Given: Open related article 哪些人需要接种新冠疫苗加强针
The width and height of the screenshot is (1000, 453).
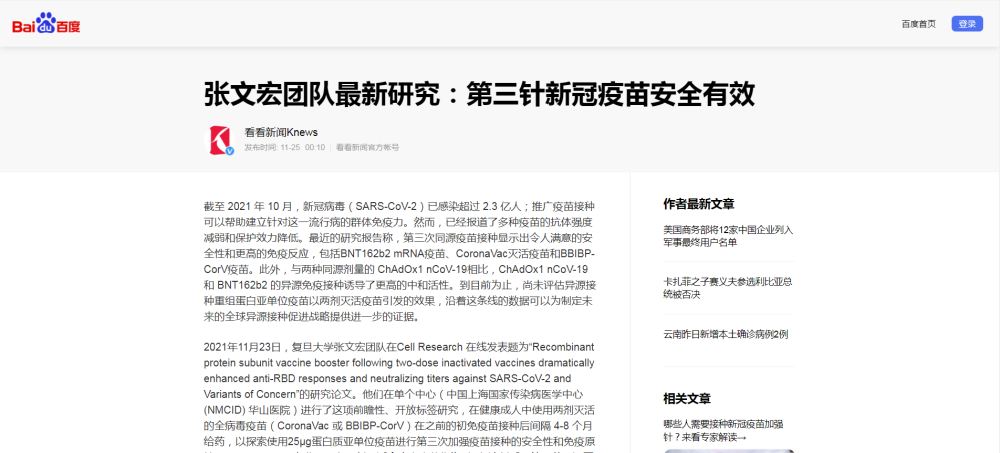Looking at the screenshot, I should [x=724, y=430].
